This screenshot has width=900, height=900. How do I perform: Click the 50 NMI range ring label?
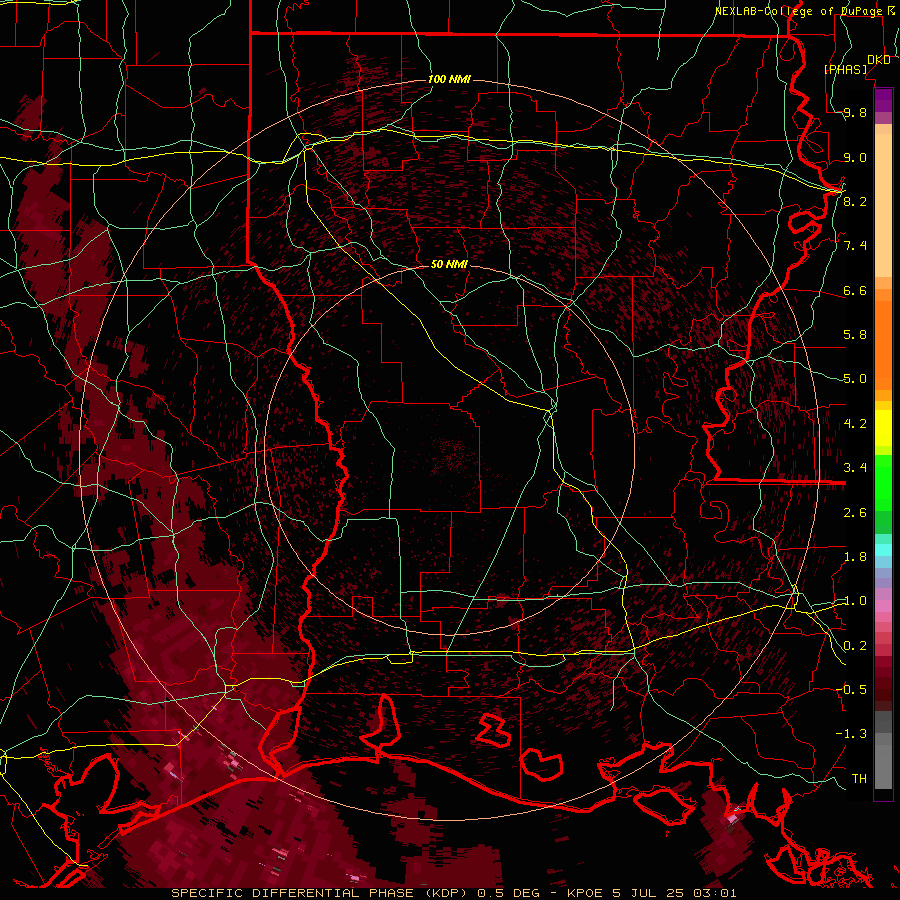tap(449, 264)
